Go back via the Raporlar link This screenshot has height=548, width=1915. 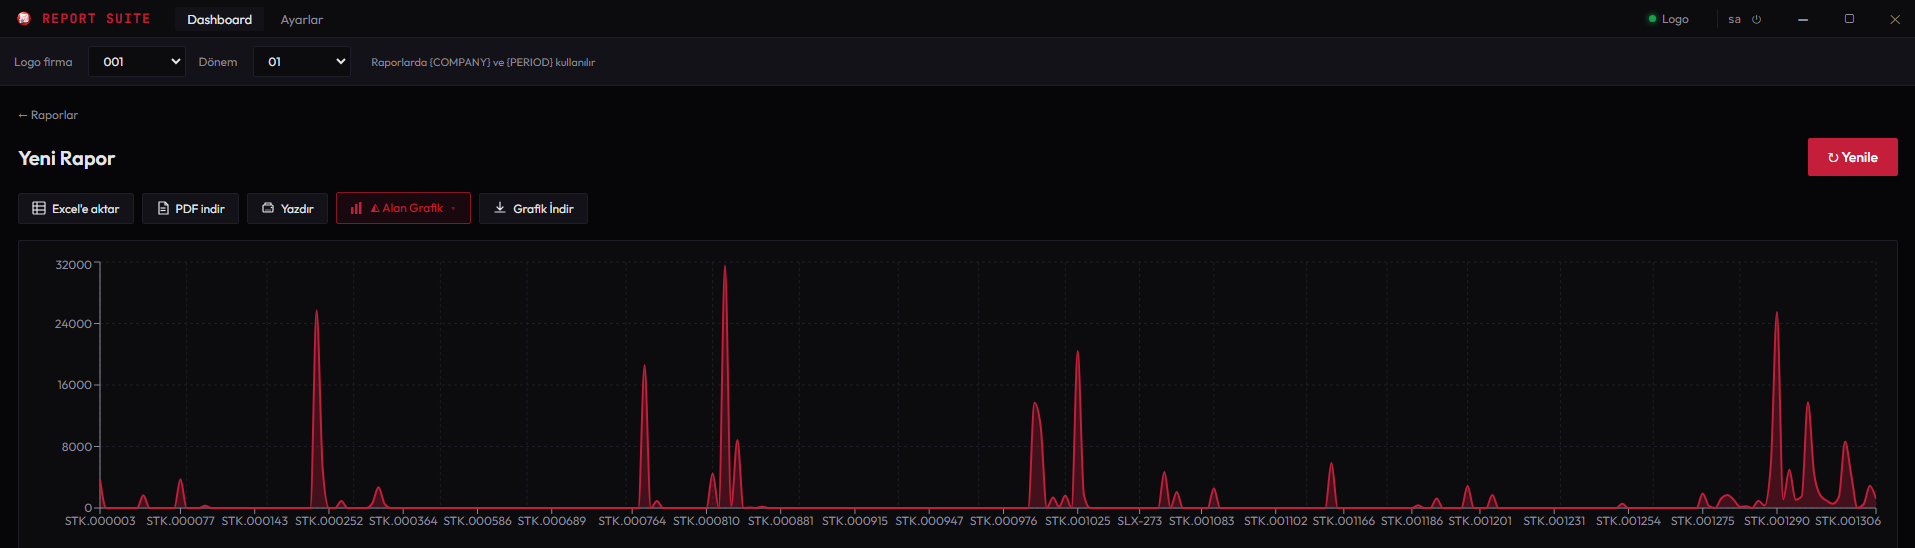pyautogui.click(x=48, y=115)
